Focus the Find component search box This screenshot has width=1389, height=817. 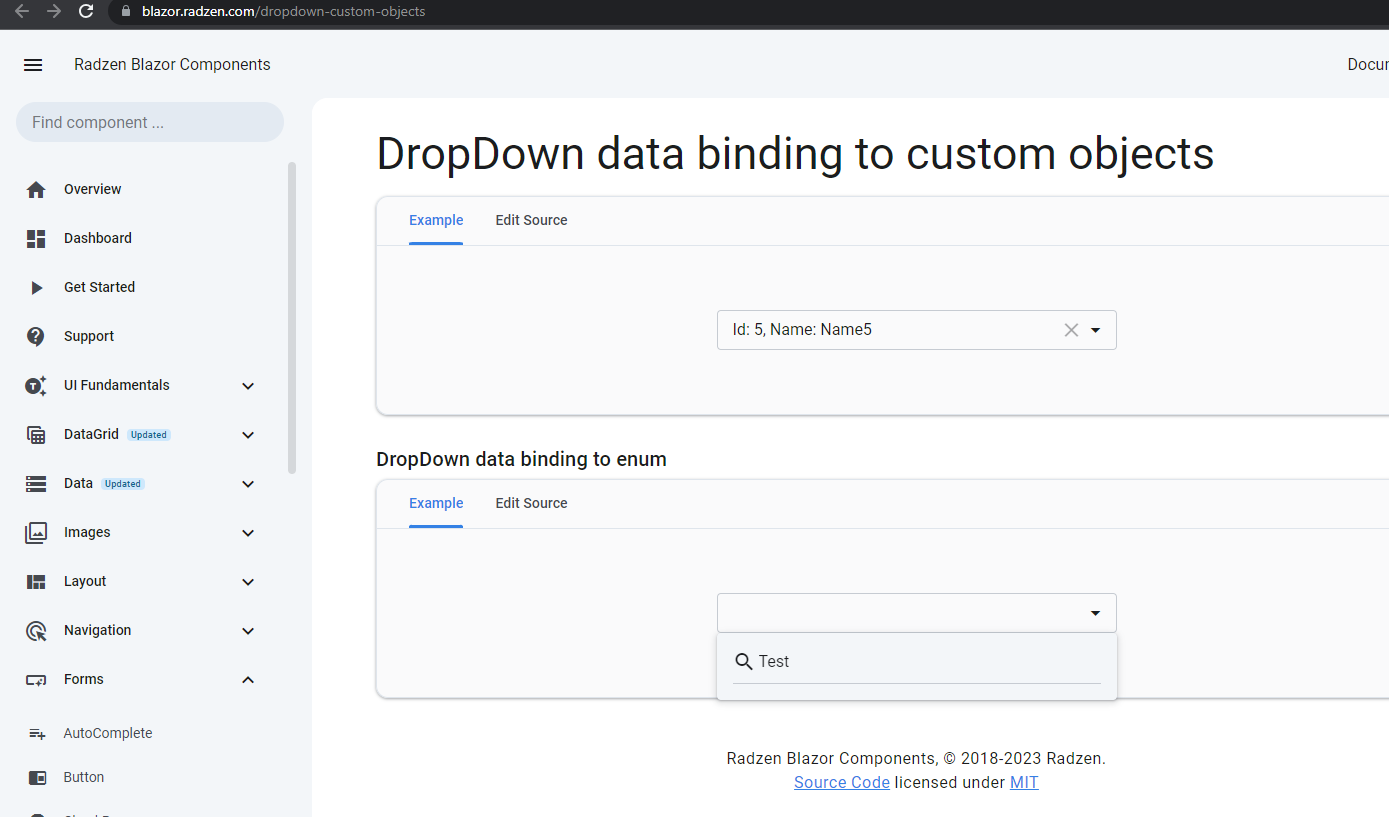150,122
